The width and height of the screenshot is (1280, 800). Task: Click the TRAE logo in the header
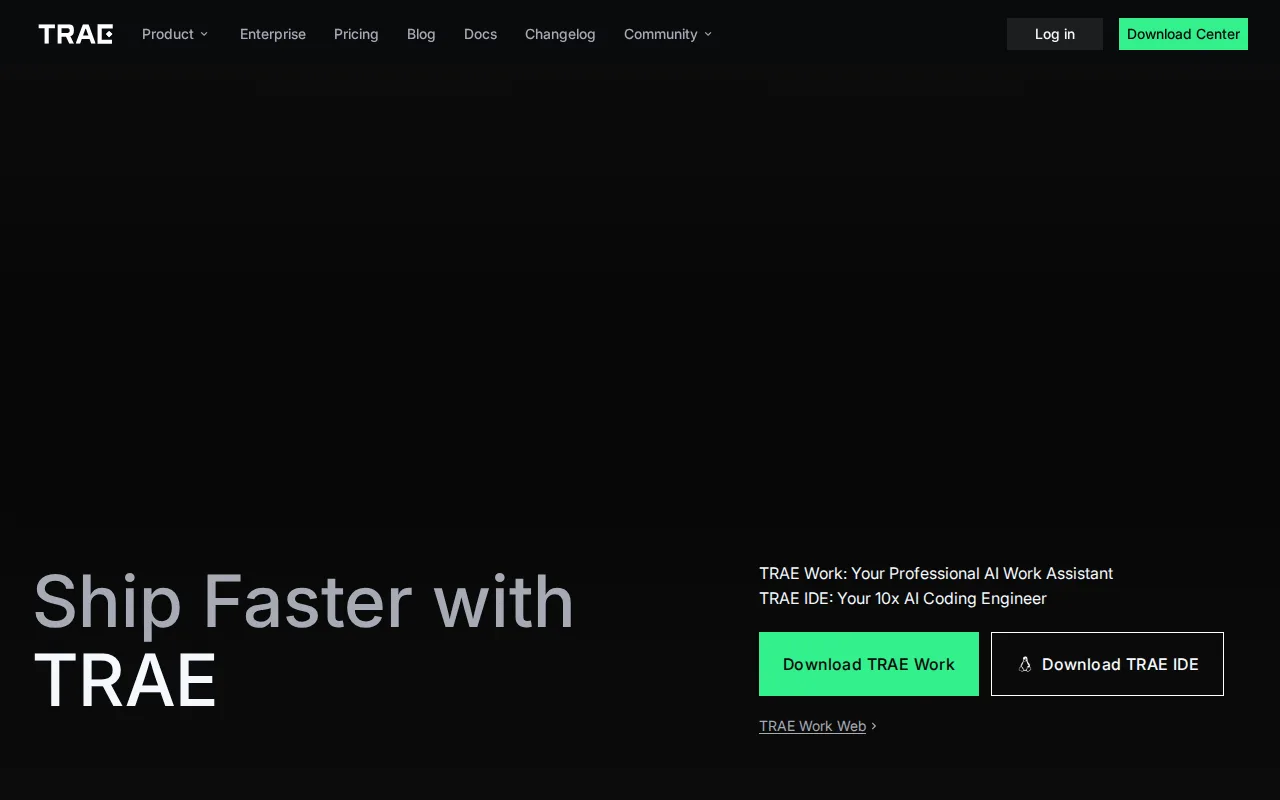[x=75, y=34]
